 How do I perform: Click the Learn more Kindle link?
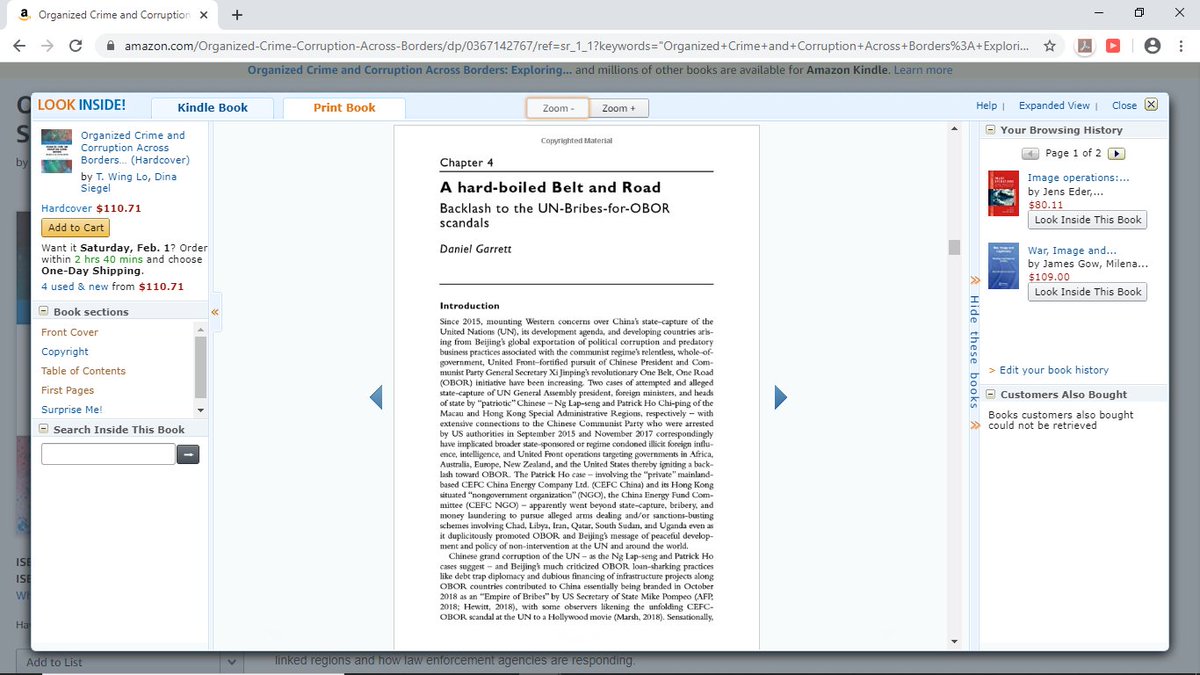(x=923, y=70)
